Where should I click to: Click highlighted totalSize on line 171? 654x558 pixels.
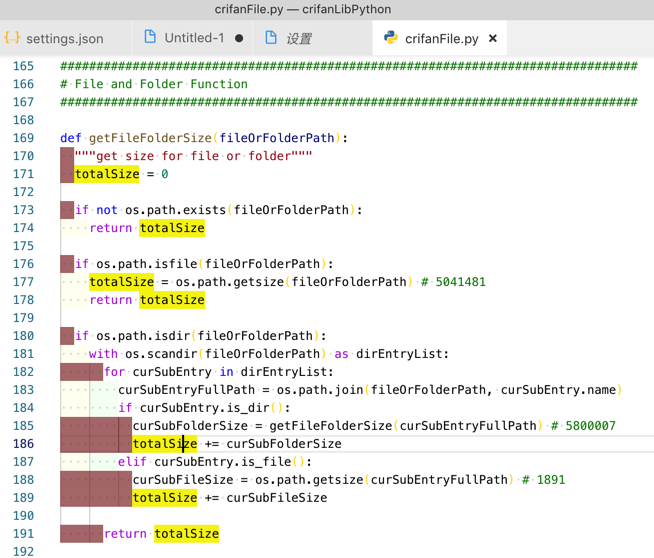(x=107, y=174)
